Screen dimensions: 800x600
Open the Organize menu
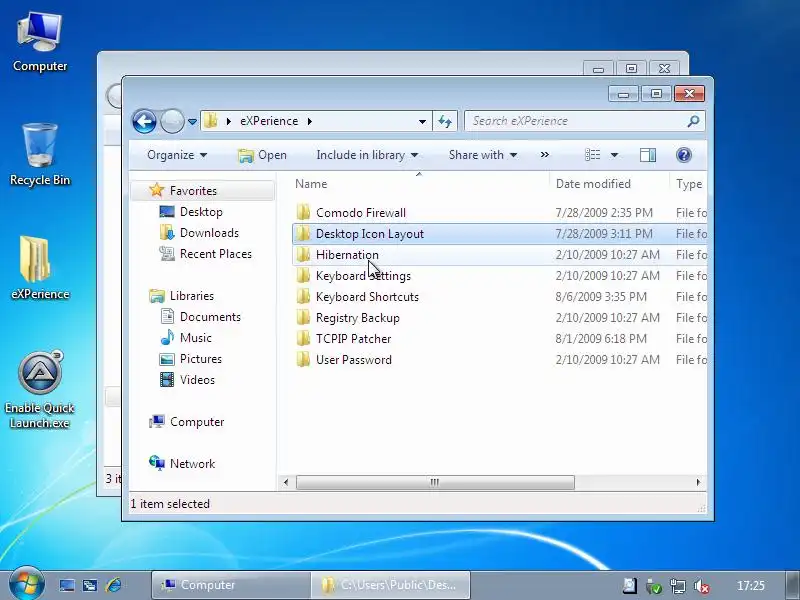[x=177, y=155]
